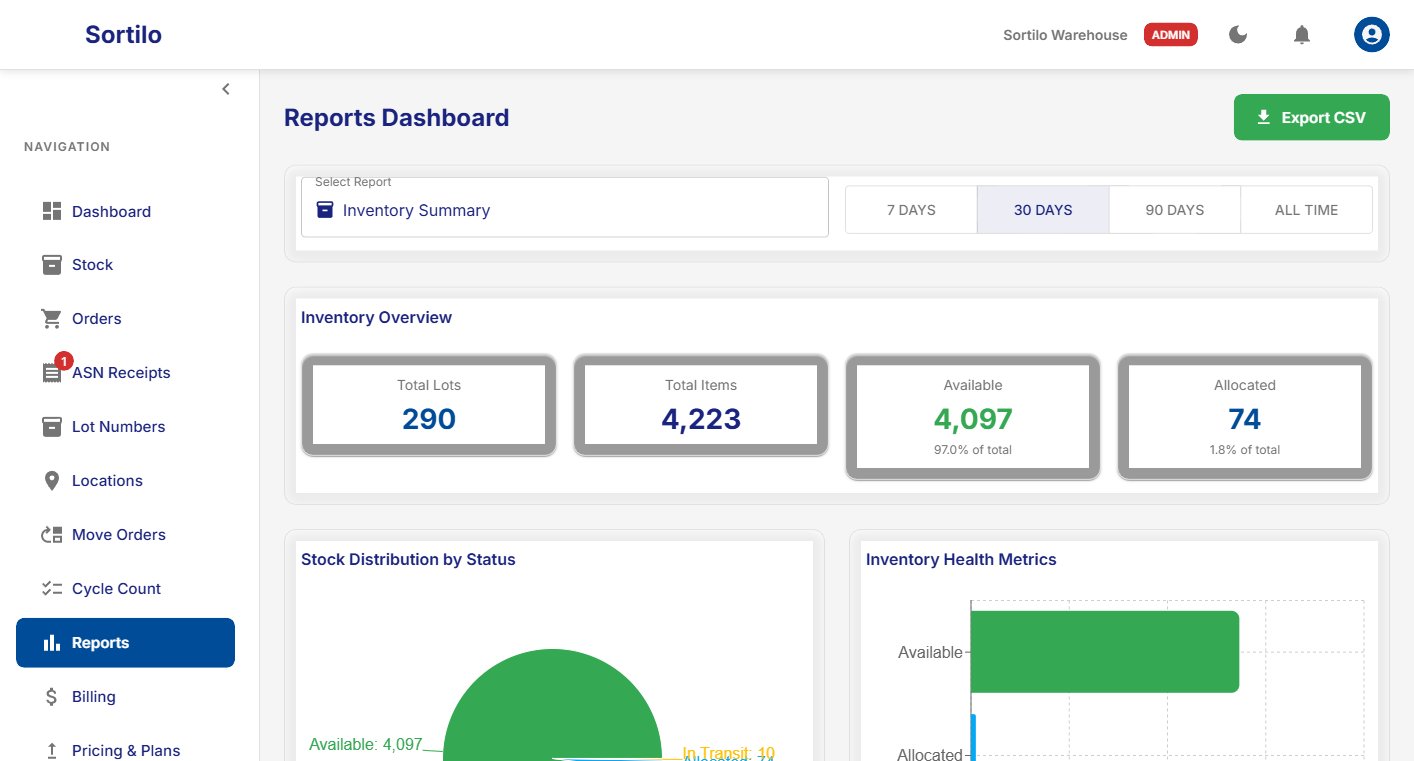Viewport: 1414px width, 761px height.
Task: Export the report as CSV
Action: (x=1312, y=117)
